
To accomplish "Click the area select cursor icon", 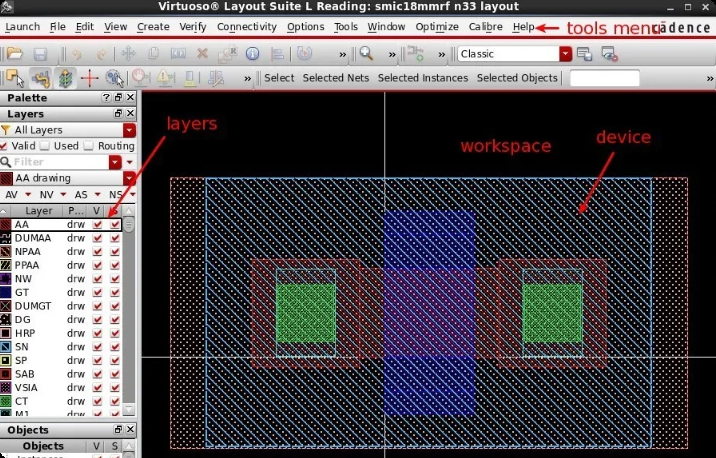I will click(114, 78).
